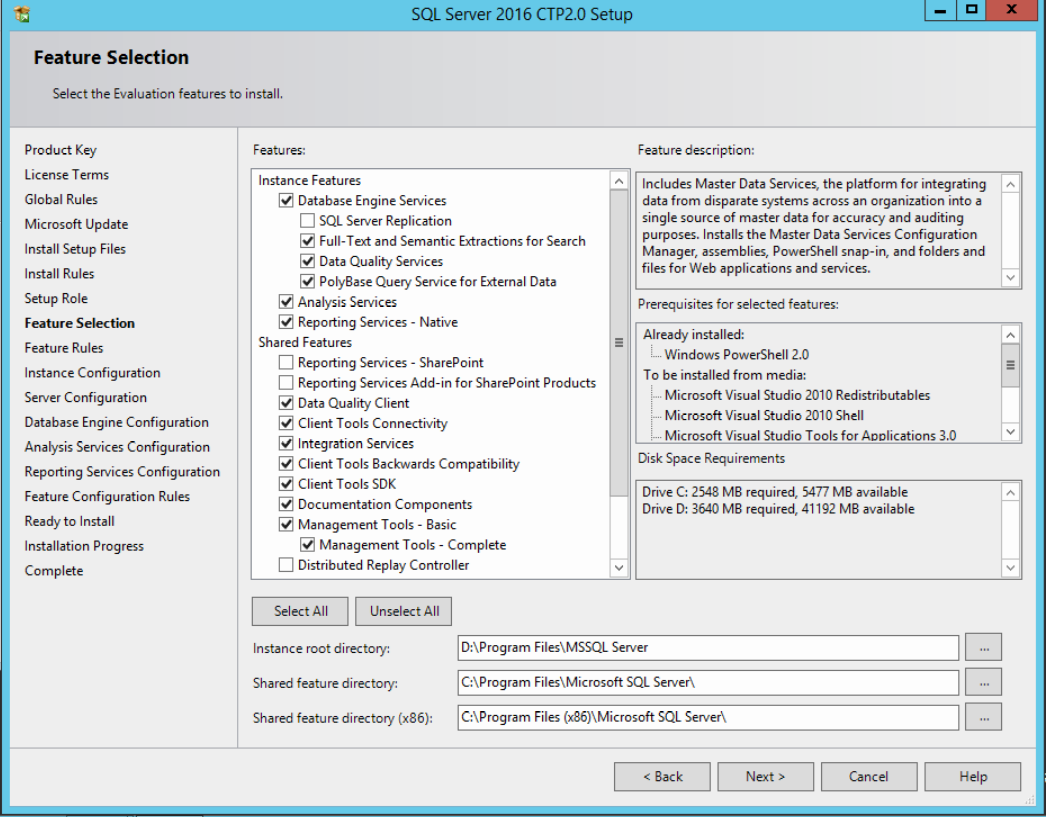Image resolution: width=1046 pixels, height=817 pixels.
Task: Enable Distributed Replay Controller checkbox
Action: point(286,565)
